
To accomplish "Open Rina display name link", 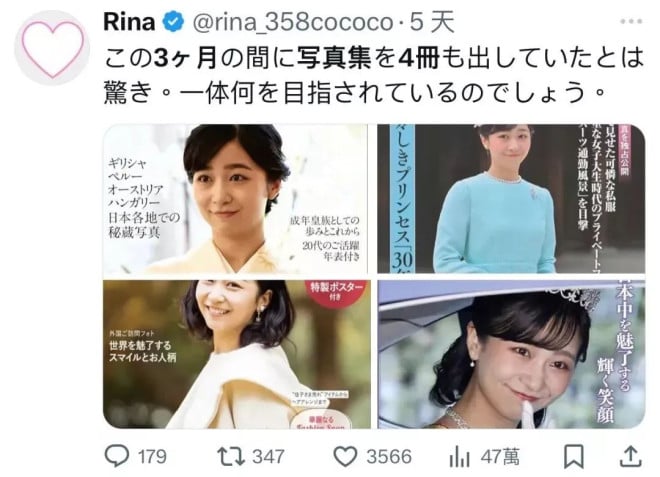I will coord(129,22).
